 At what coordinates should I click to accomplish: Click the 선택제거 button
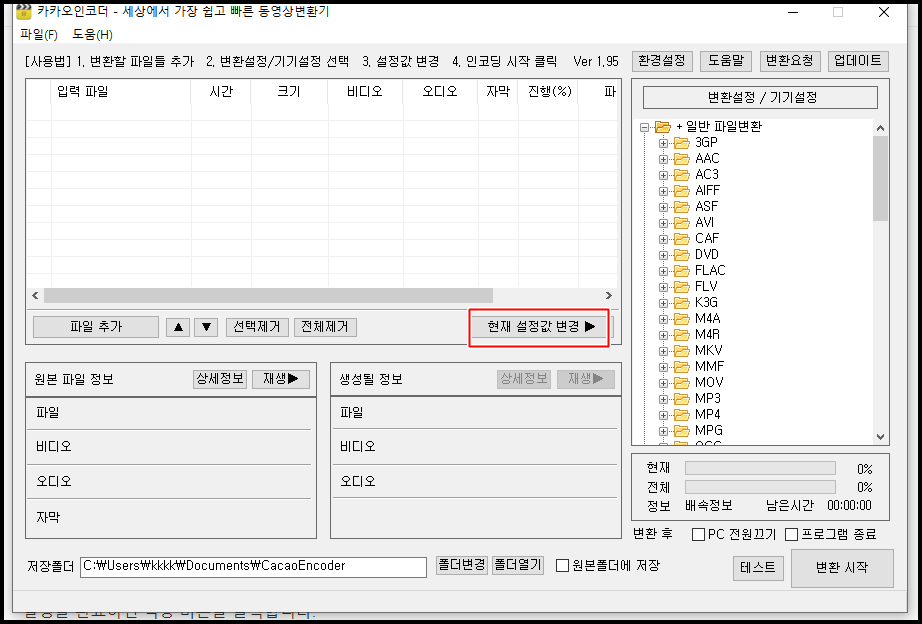(x=257, y=327)
